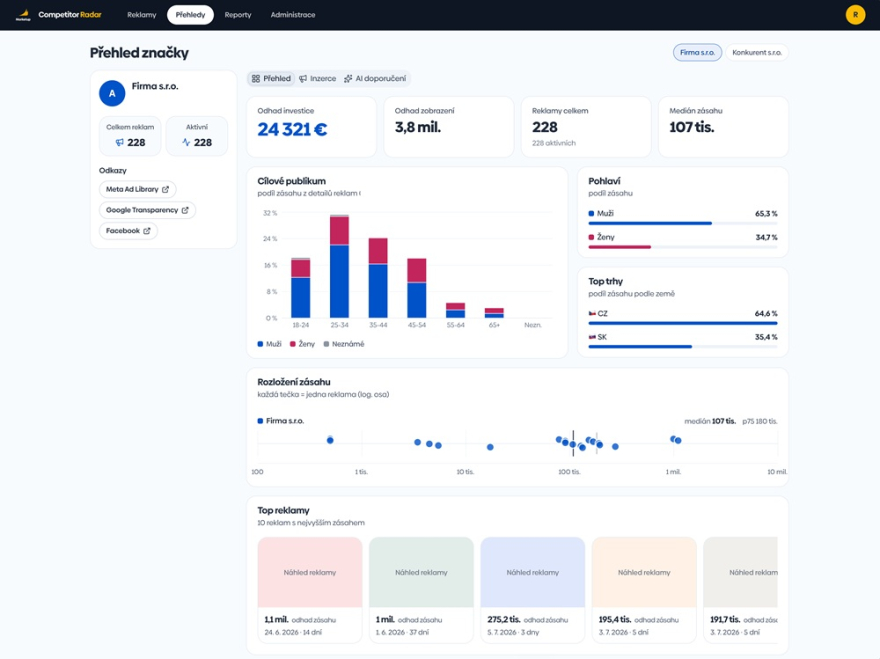
Task: Click the CZ market share bar
Action: coord(682,323)
